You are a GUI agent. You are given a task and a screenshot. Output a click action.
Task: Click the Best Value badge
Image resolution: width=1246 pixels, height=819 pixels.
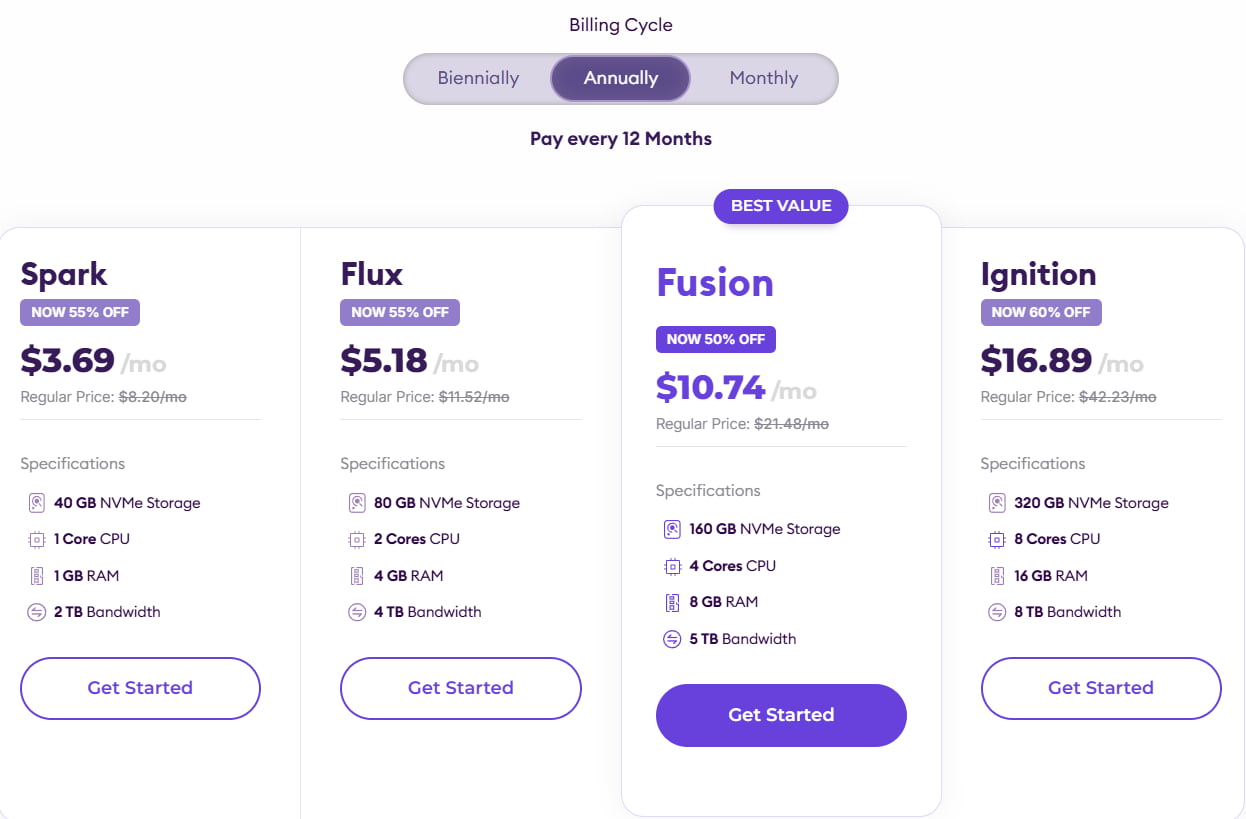tap(781, 206)
